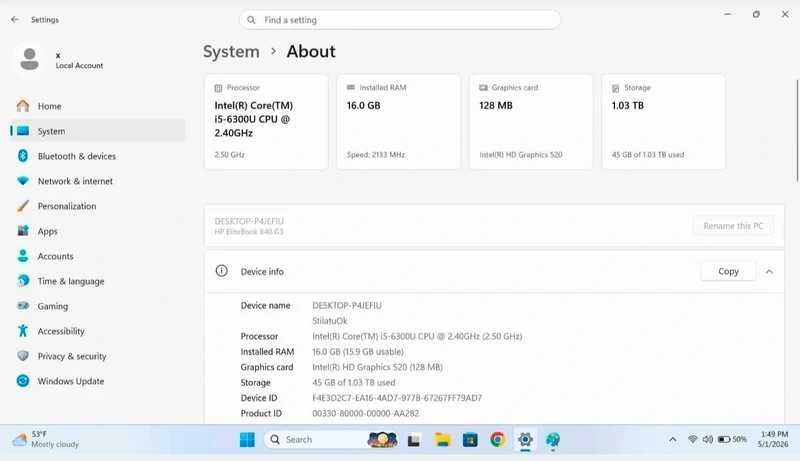Focus the Find a setting search field
800x461 pixels.
tap(400, 20)
